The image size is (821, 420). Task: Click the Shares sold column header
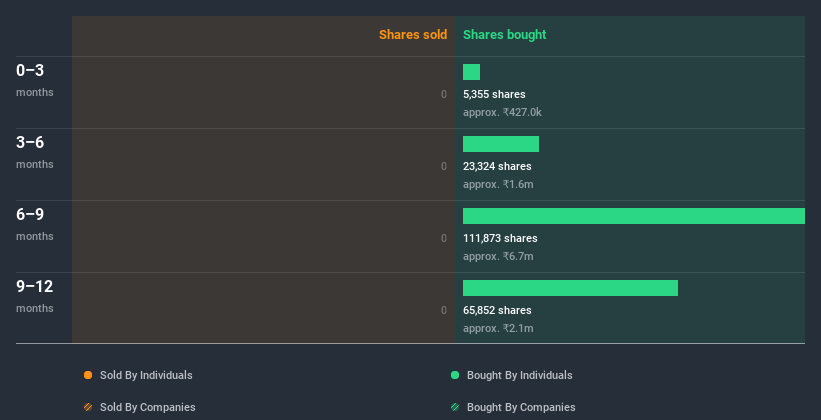(x=413, y=35)
